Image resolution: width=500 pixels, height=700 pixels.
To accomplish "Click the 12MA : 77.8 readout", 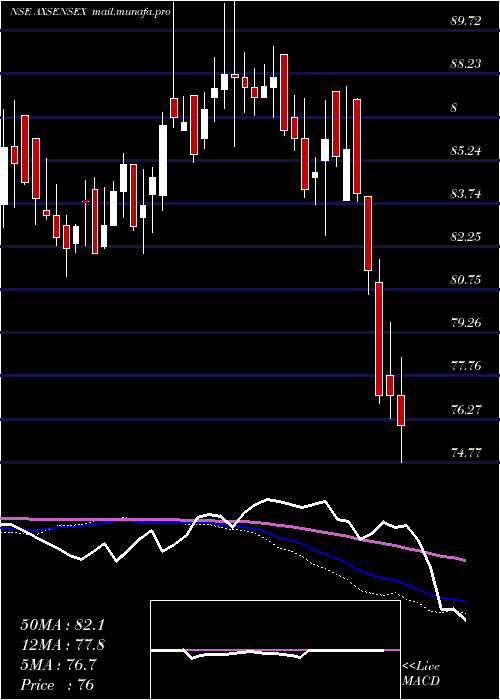I will coord(62,645).
